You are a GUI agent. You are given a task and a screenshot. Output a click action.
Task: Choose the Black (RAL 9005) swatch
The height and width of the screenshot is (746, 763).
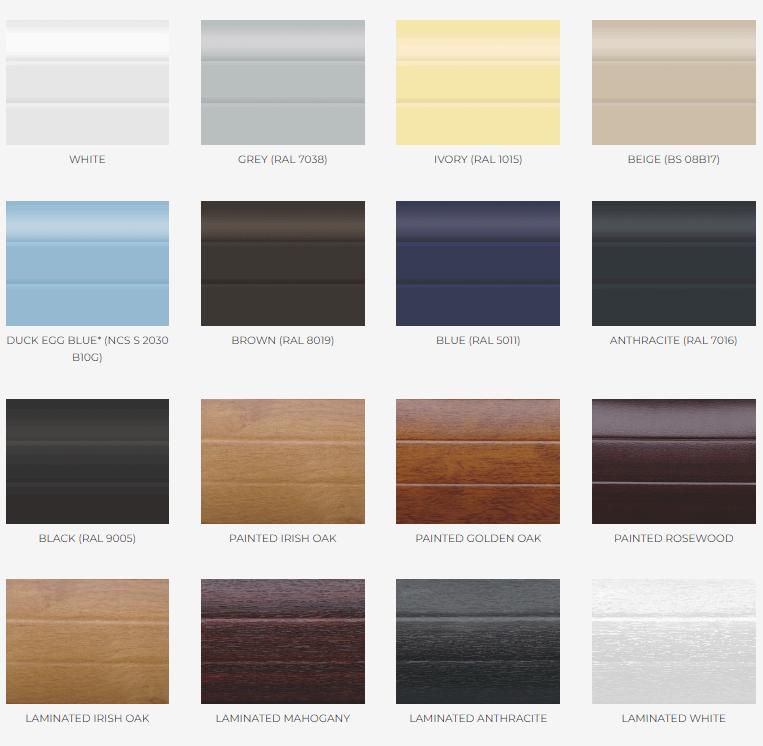pos(88,461)
